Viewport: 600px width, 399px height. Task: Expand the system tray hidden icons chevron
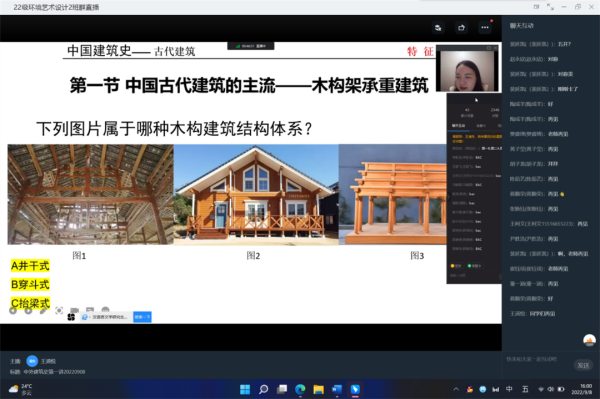(456, 389)
